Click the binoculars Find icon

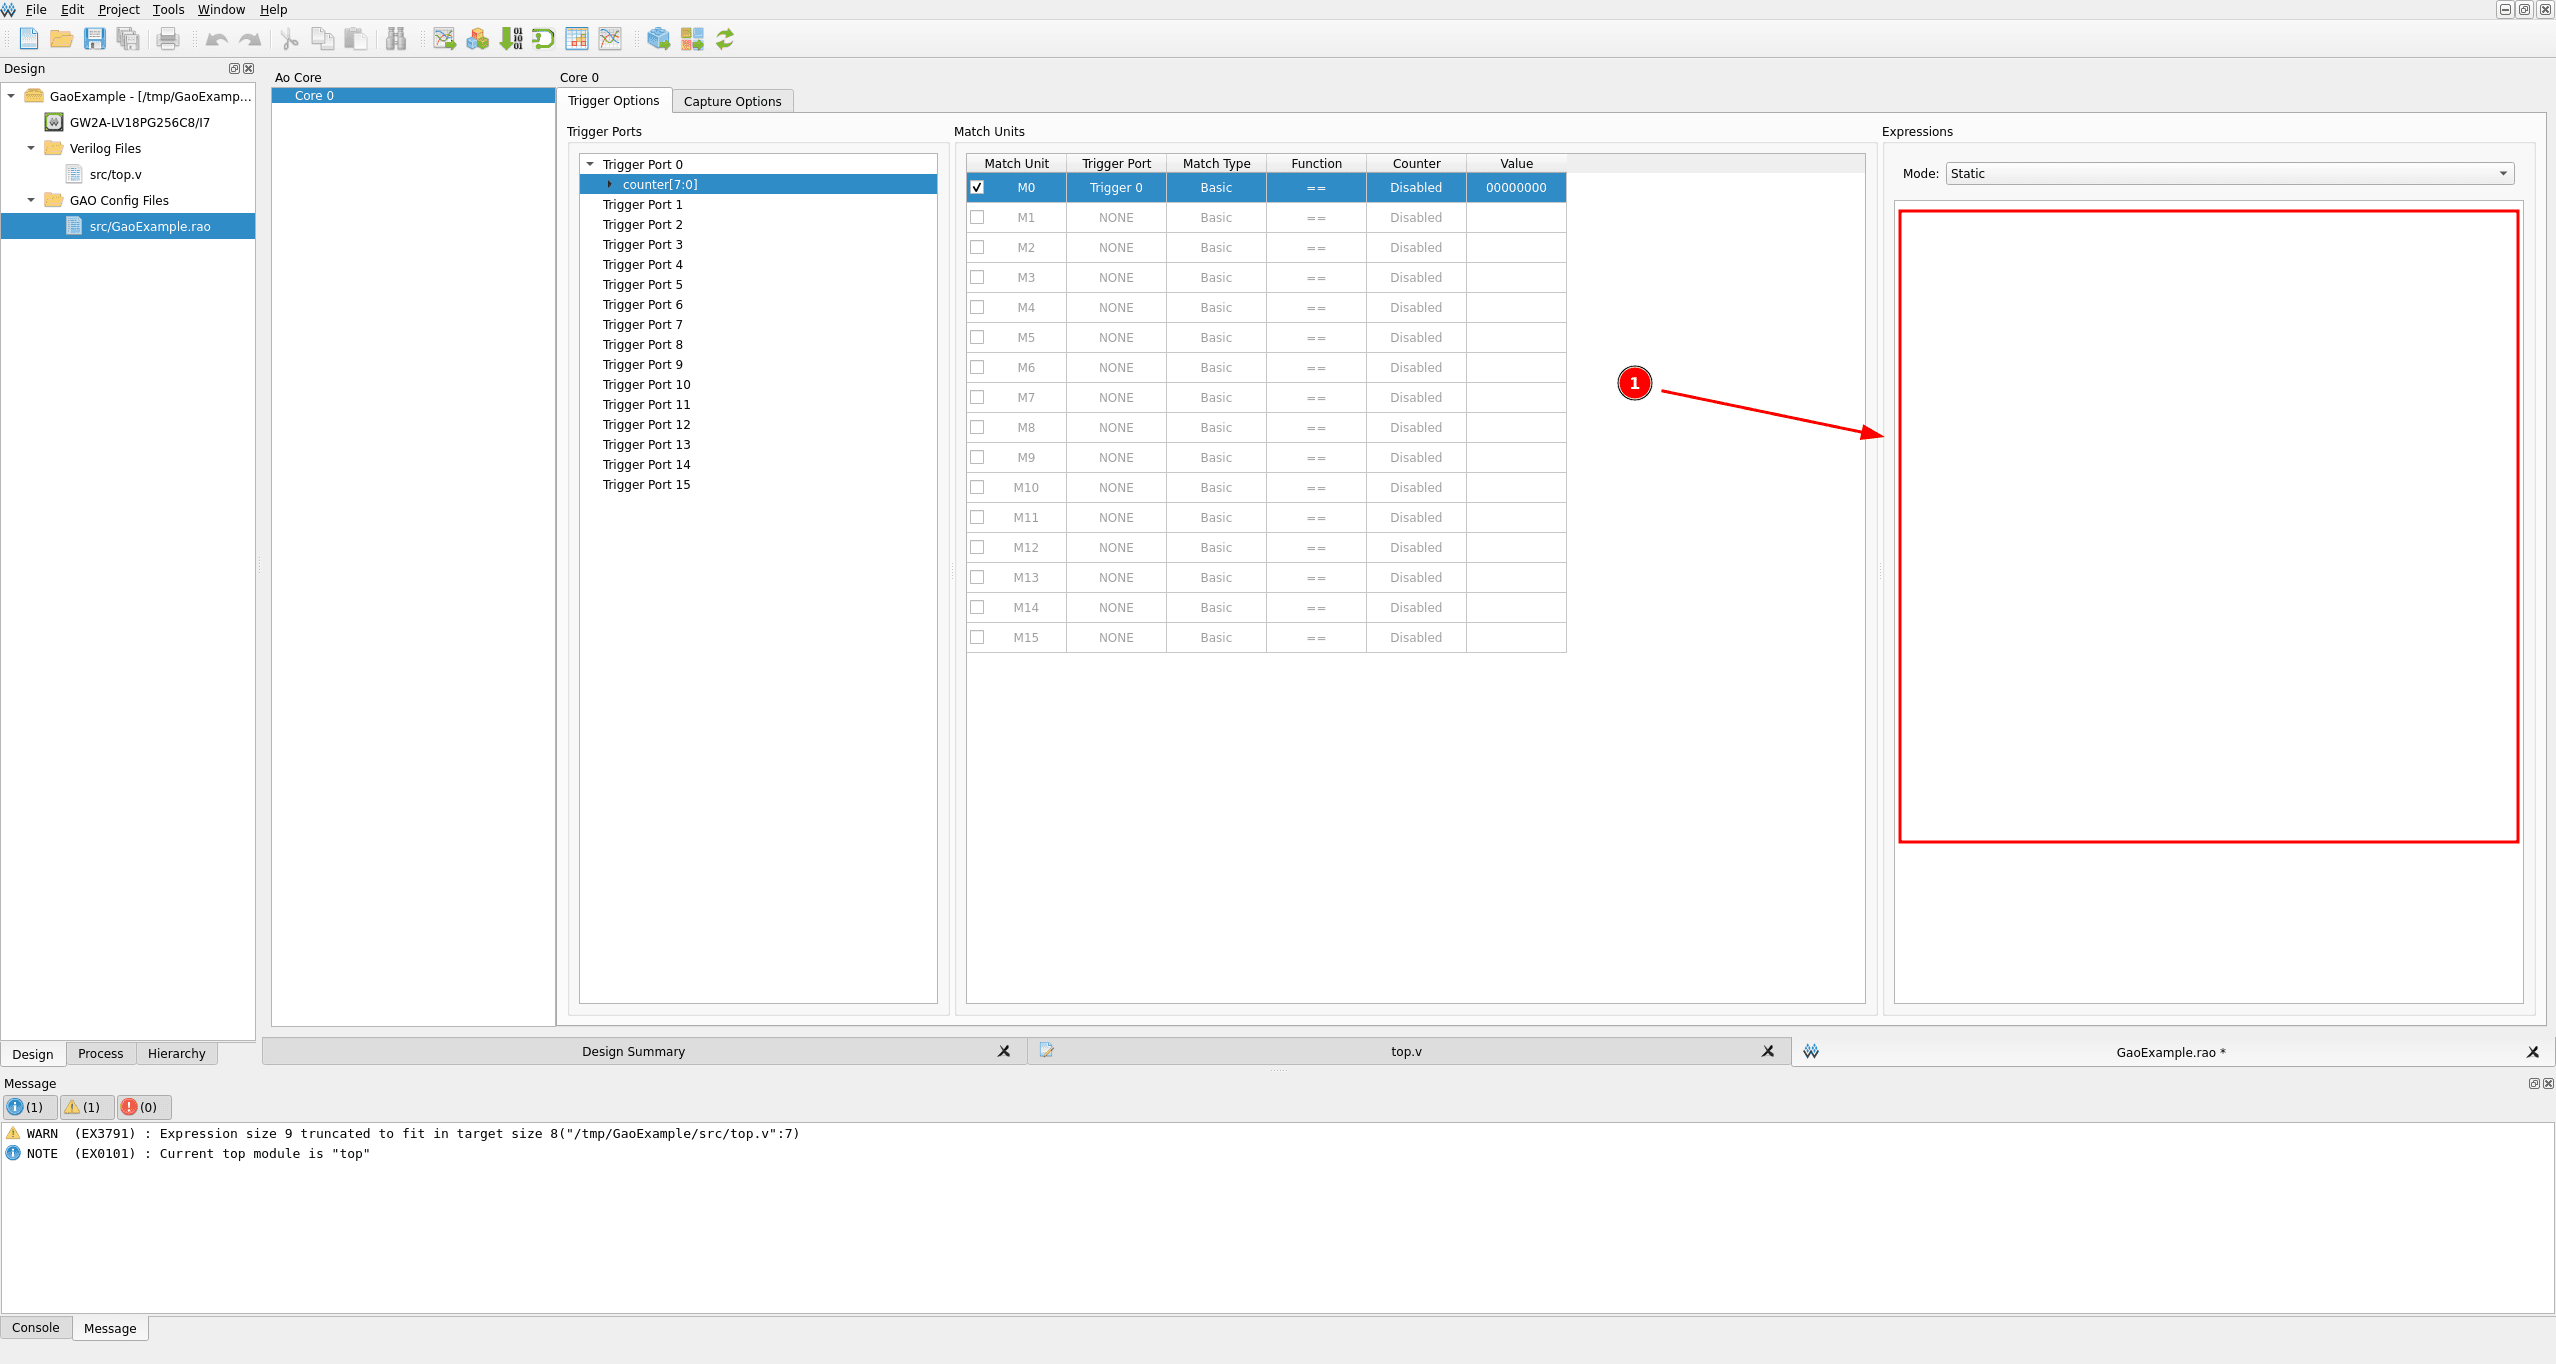click(x=396, y=39)
